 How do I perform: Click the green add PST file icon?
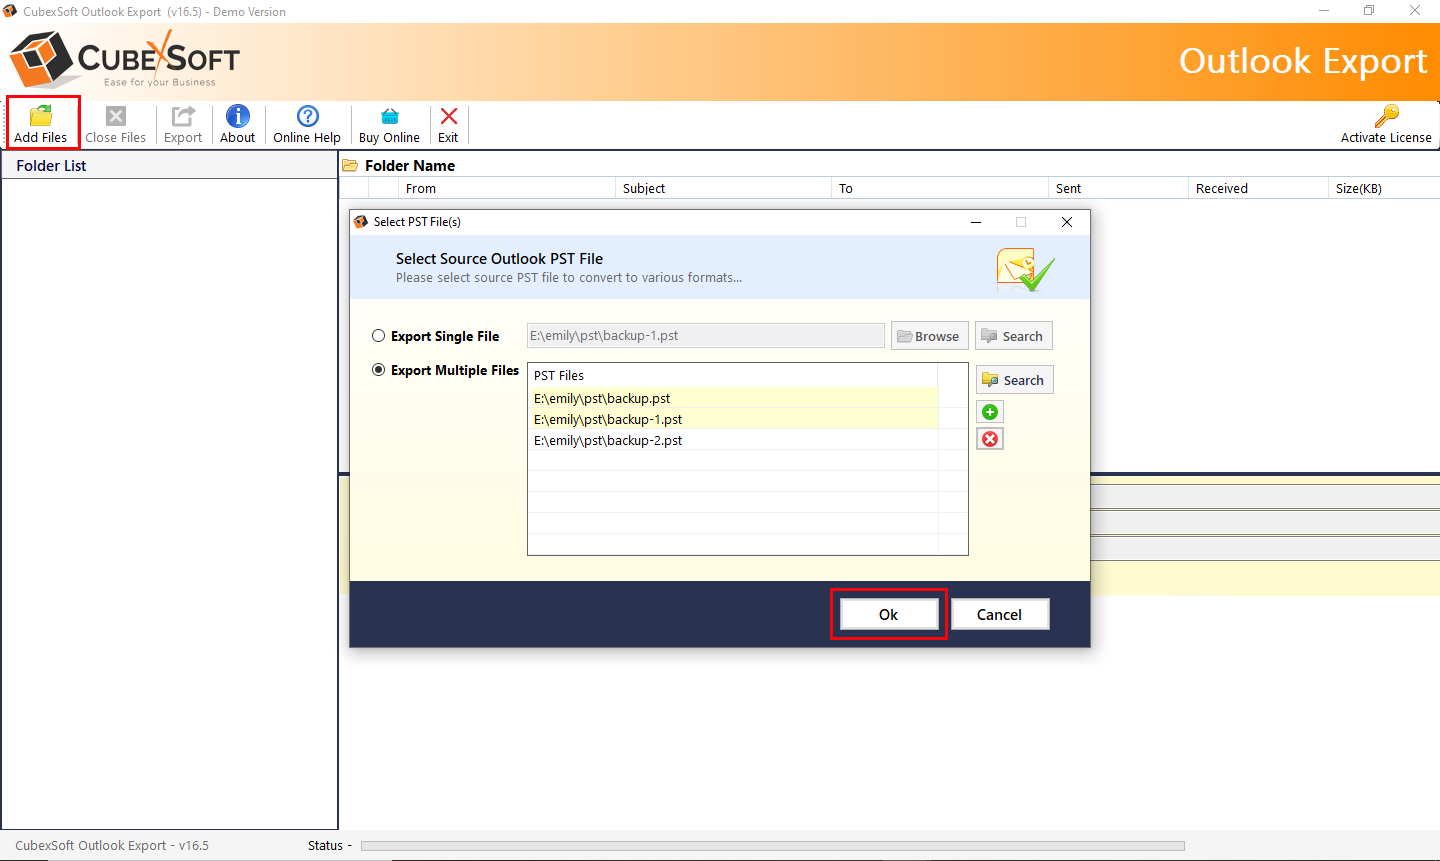(990, 412)
